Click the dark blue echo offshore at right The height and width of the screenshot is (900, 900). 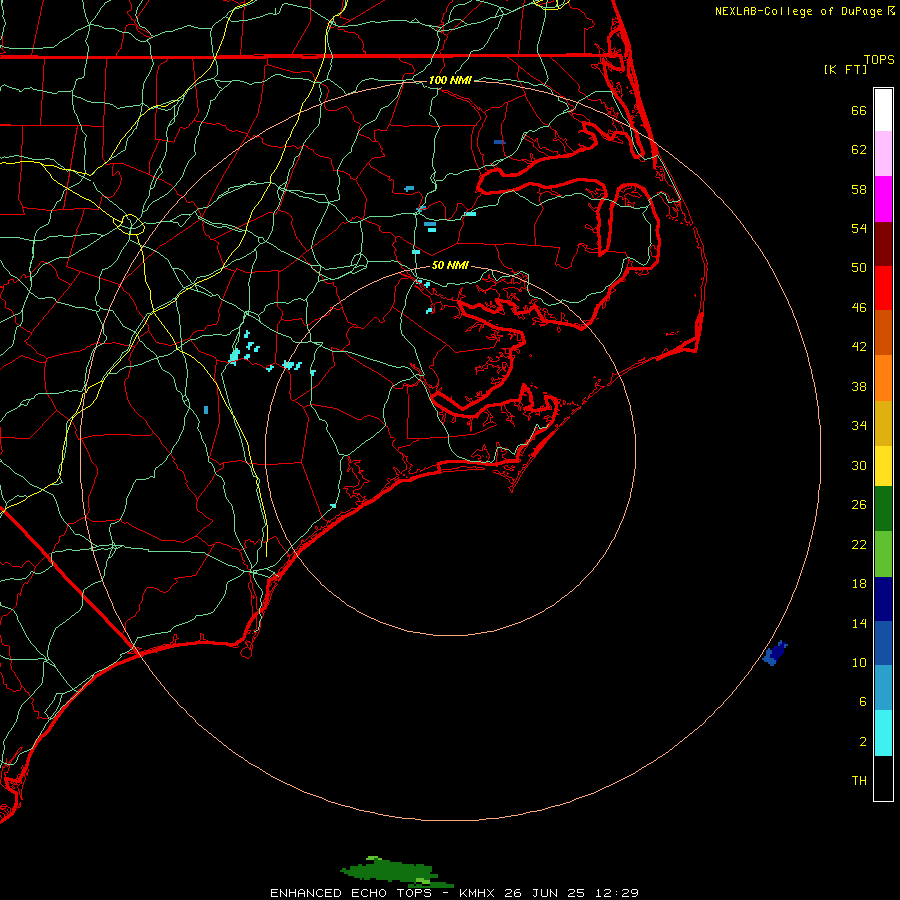(775, 653)
